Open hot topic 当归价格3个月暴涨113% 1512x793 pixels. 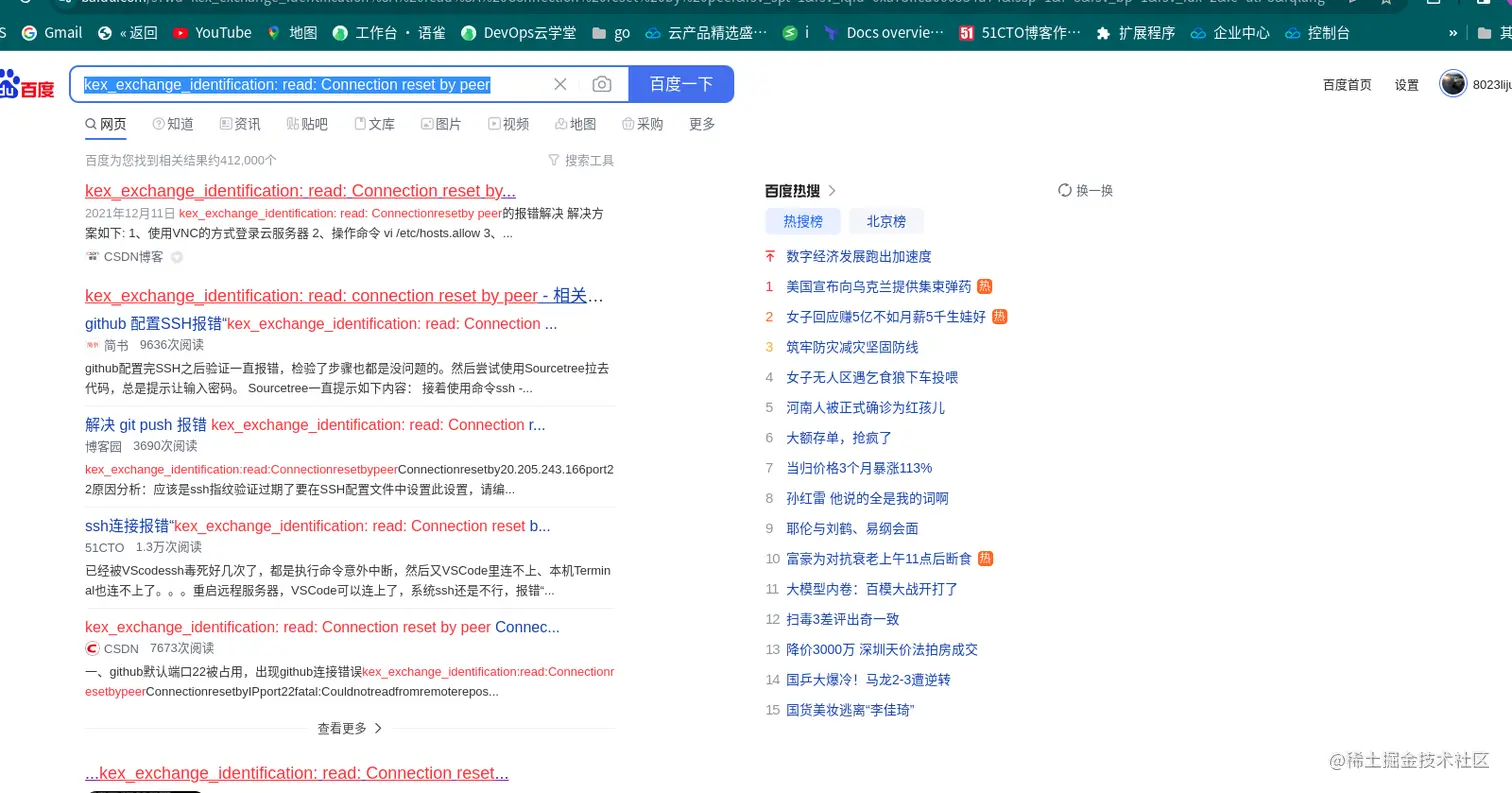(859, 468)
